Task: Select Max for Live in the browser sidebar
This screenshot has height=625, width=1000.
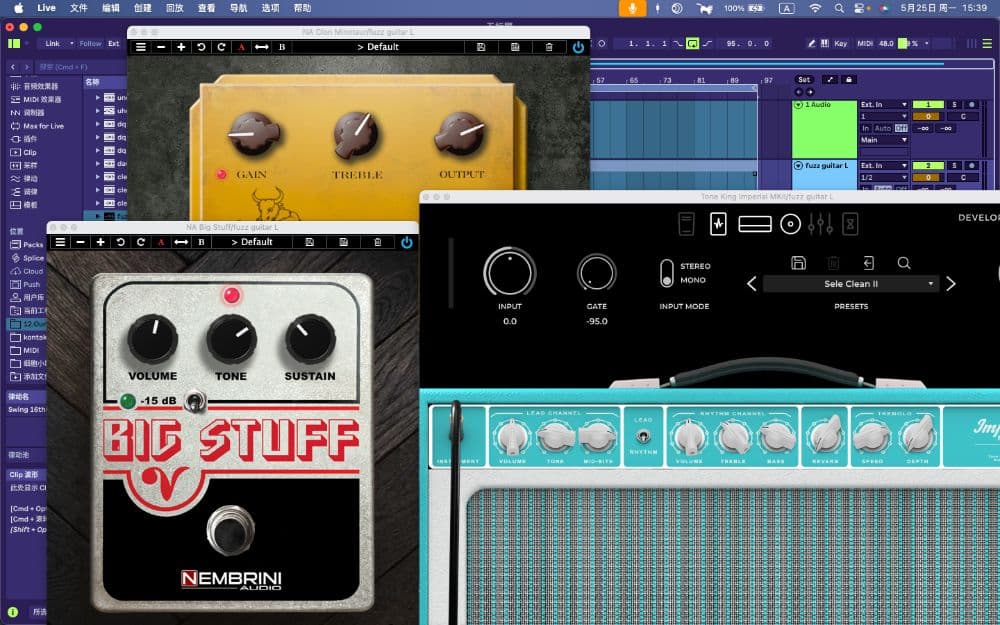Action: 43,126
